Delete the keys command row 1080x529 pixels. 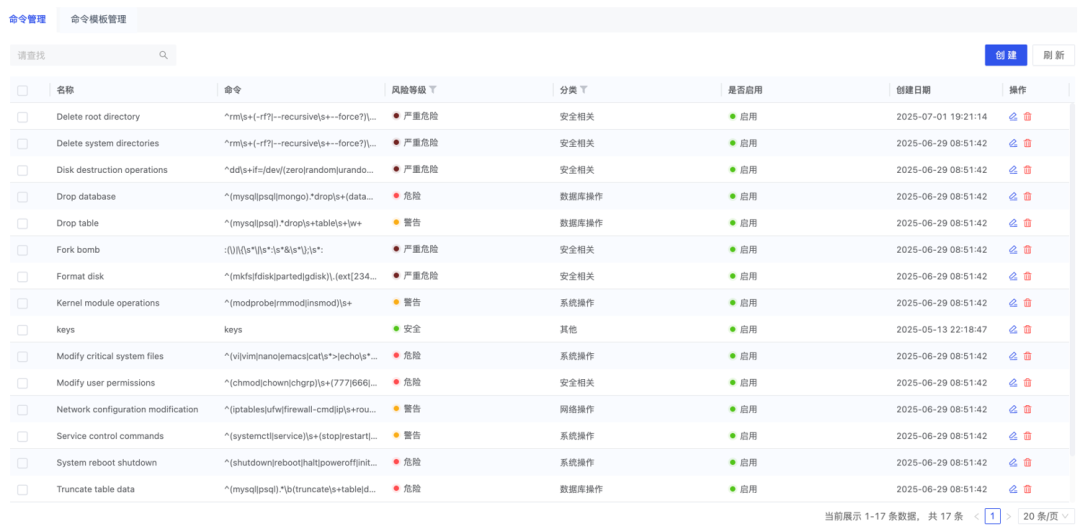[x=1027, y=329]
